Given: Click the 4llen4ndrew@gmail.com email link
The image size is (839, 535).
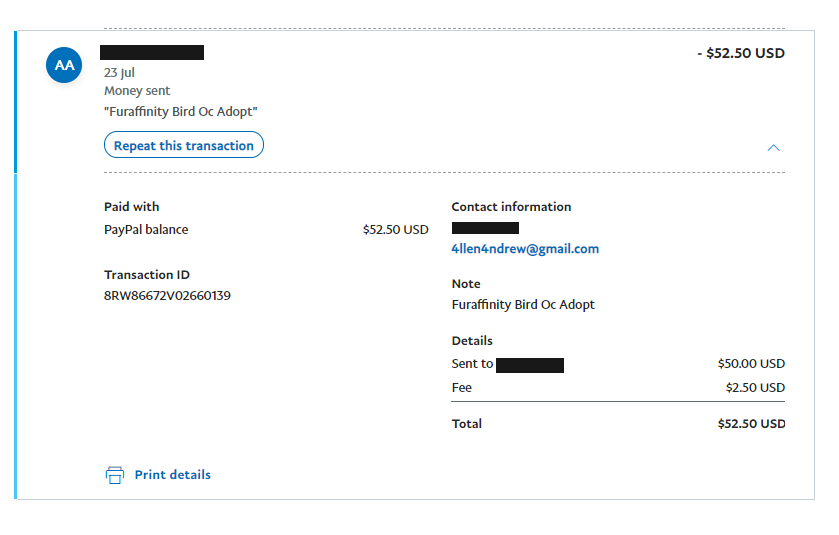Looking at the screenshot, I should pos(525,249).
